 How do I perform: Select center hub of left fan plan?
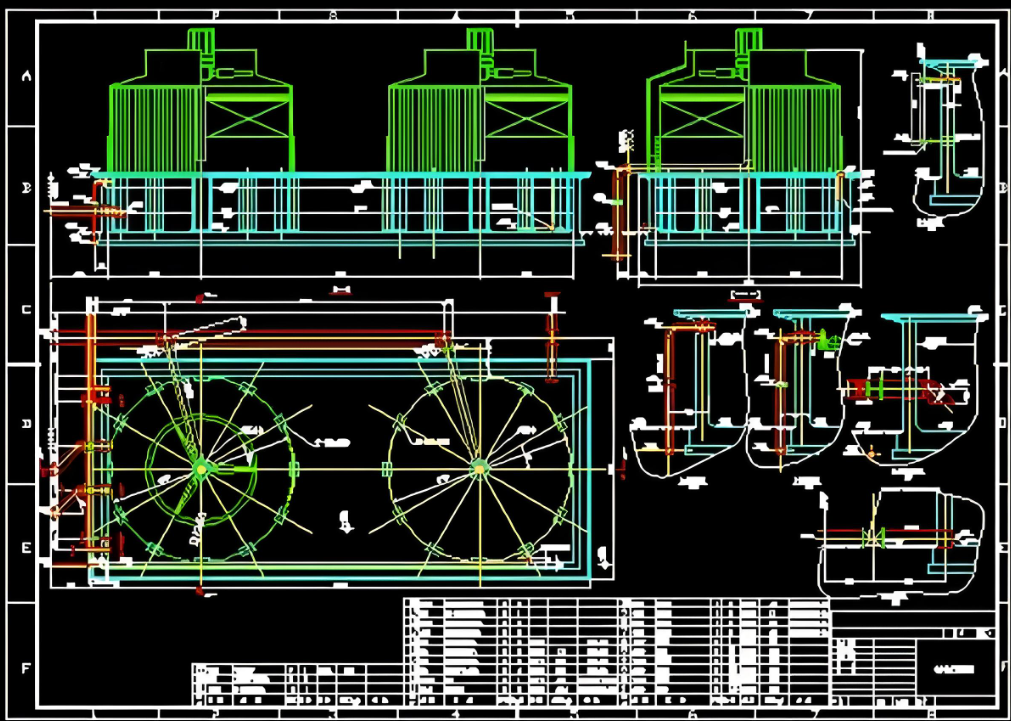pos(201,467)
